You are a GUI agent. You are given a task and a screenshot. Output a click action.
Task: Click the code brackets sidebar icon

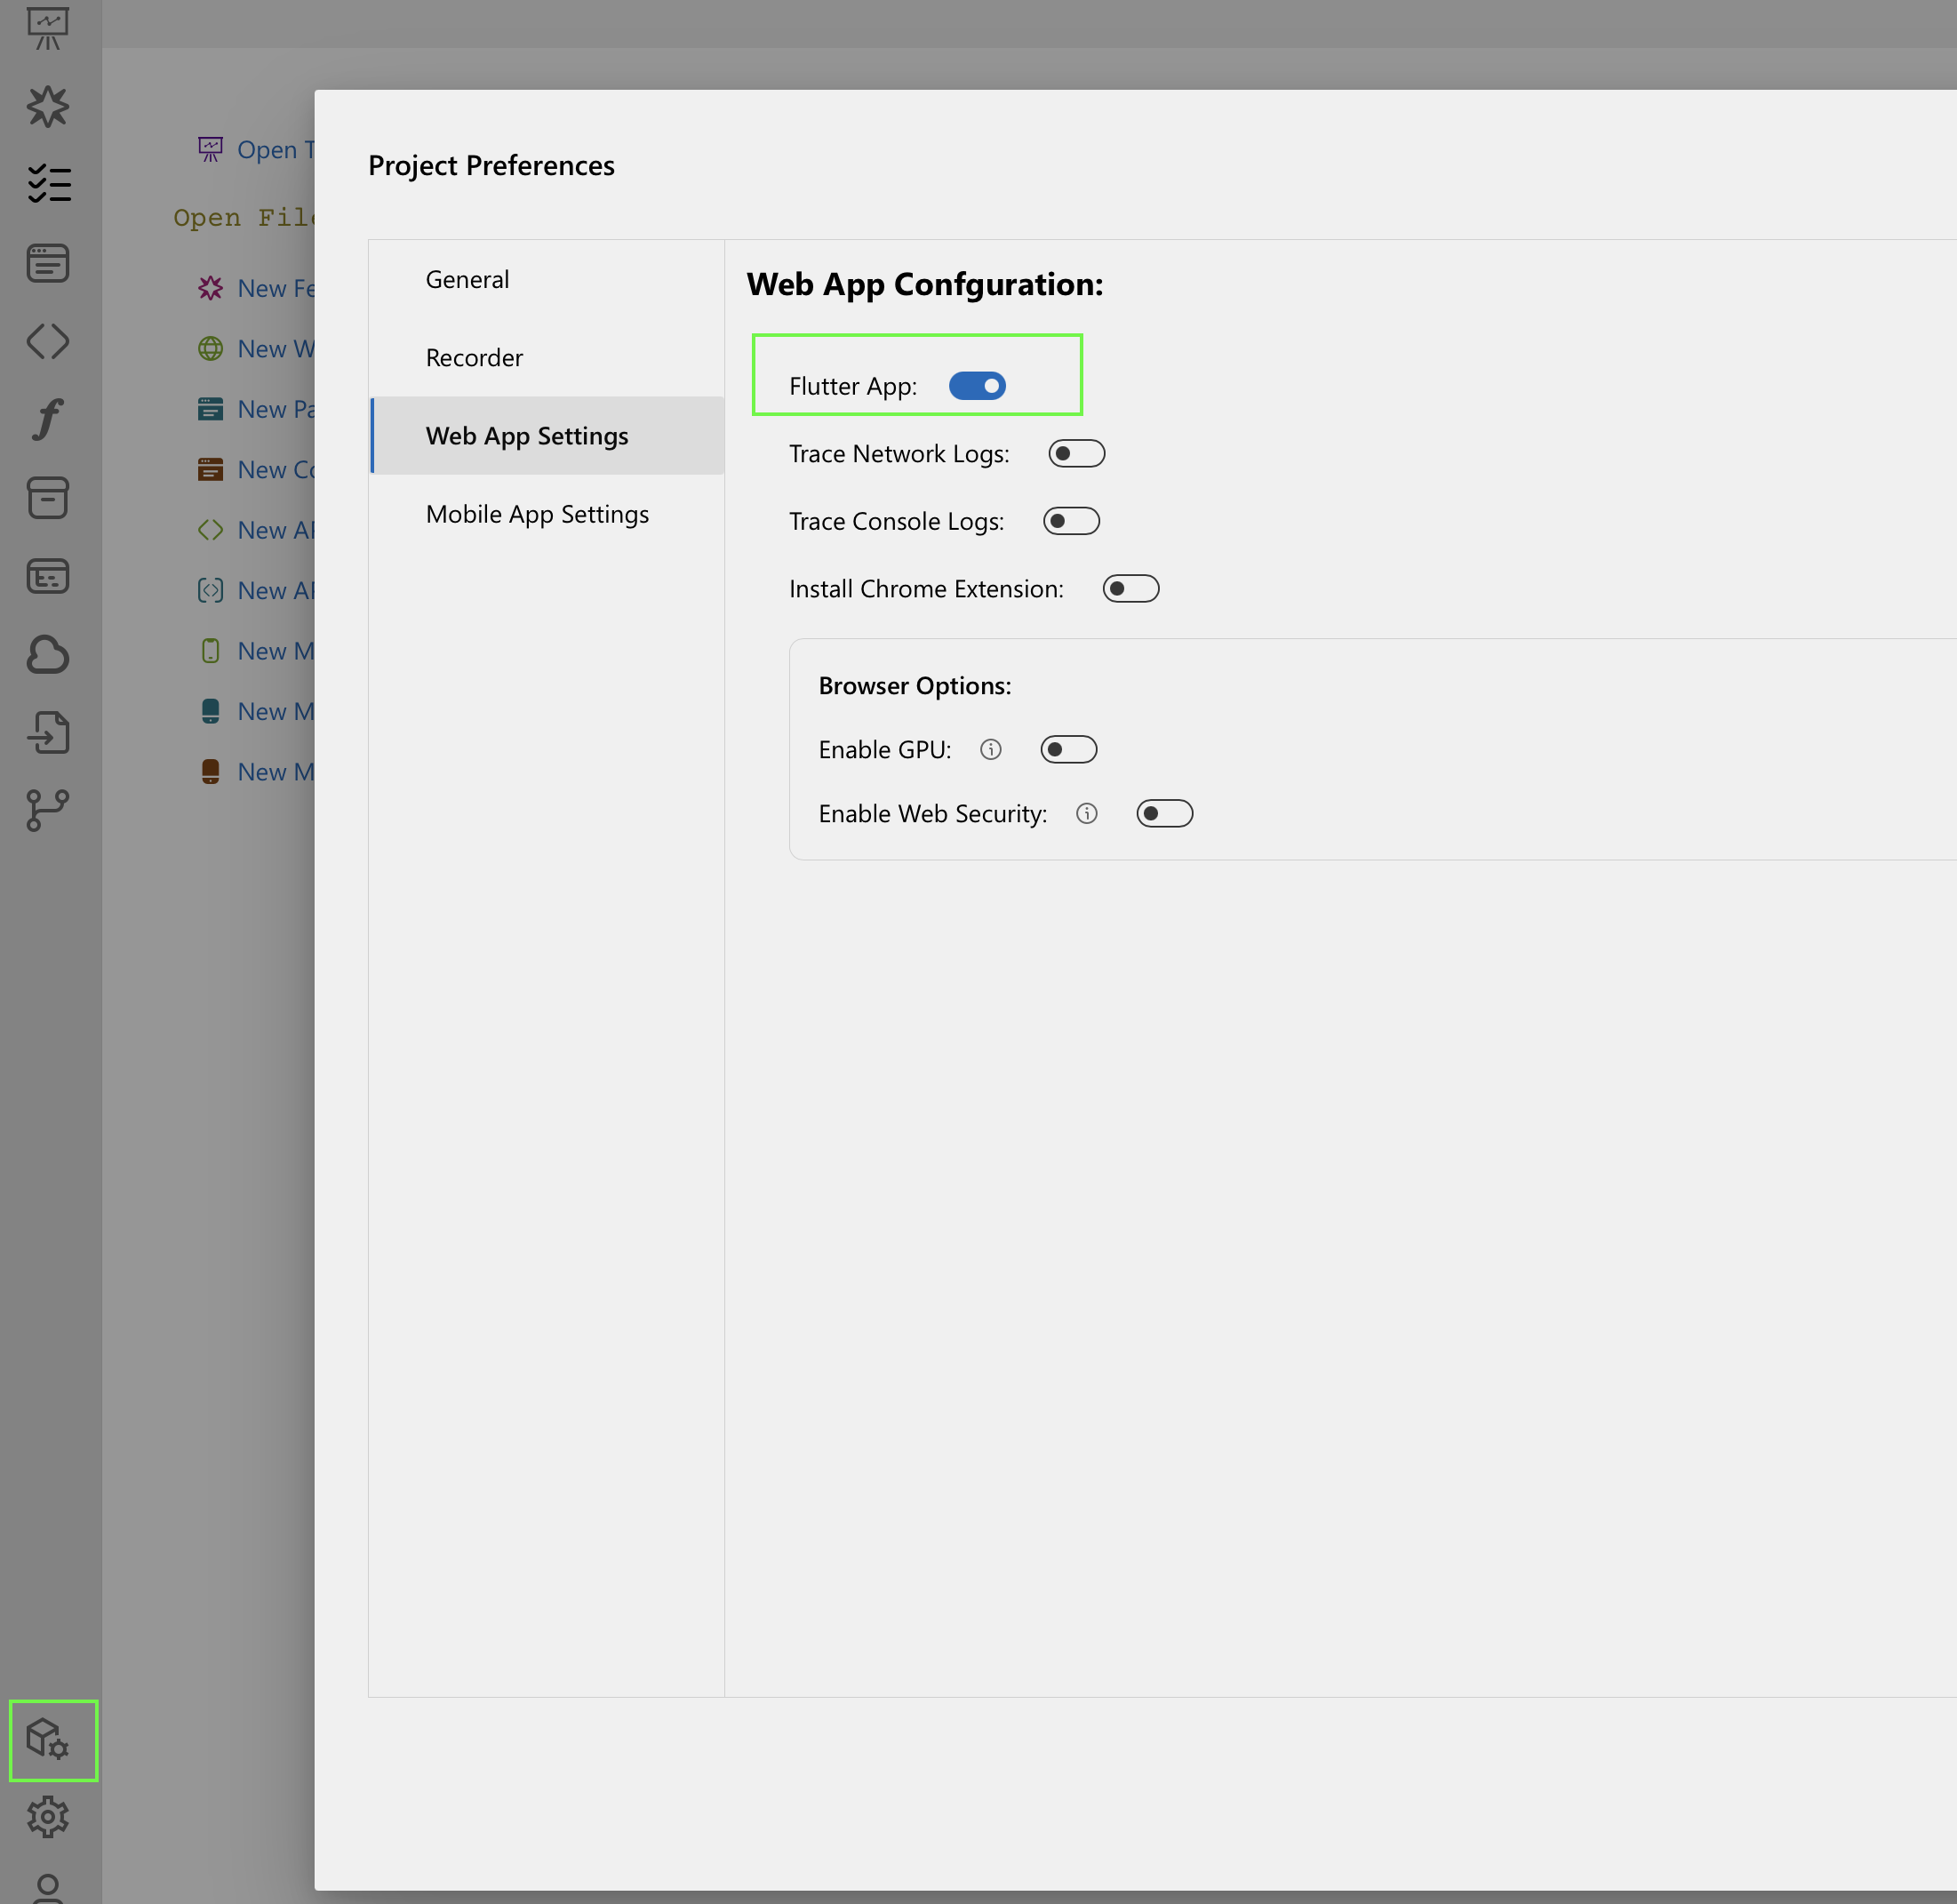coord(47,341)
